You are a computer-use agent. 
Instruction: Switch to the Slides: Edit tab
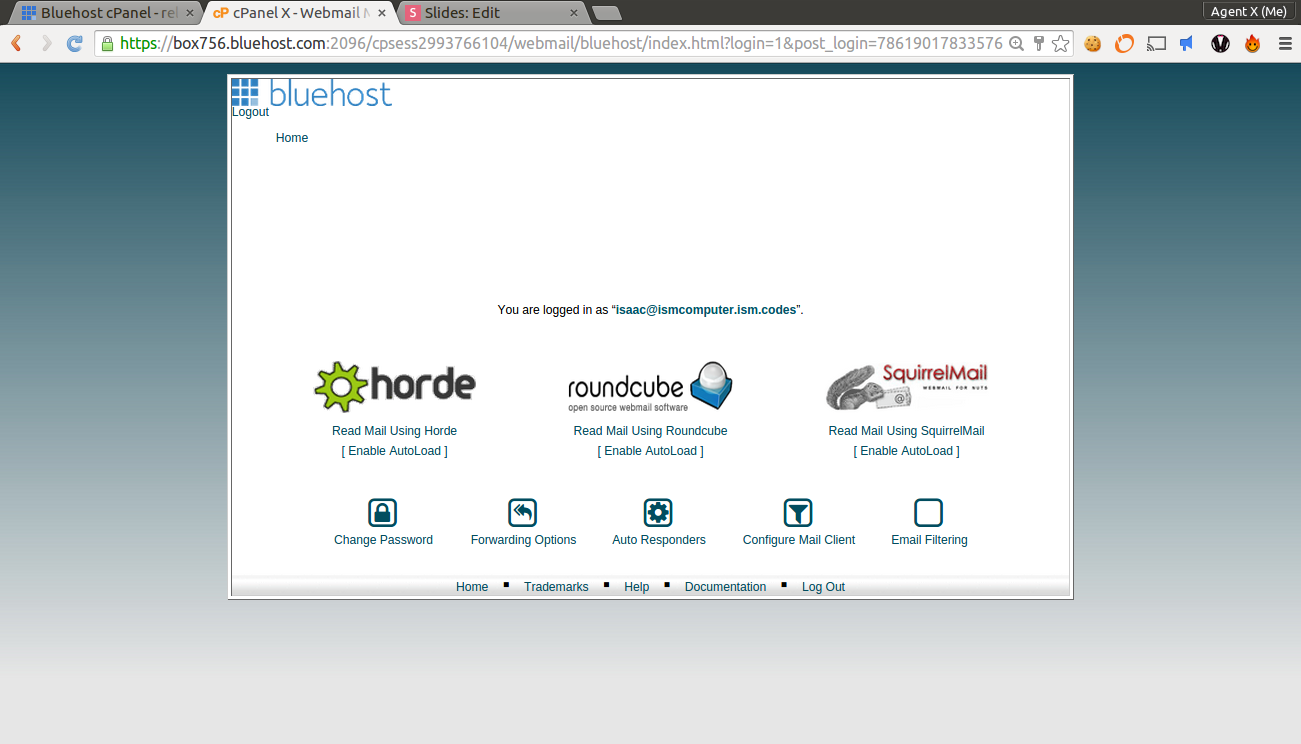[492, 13]
